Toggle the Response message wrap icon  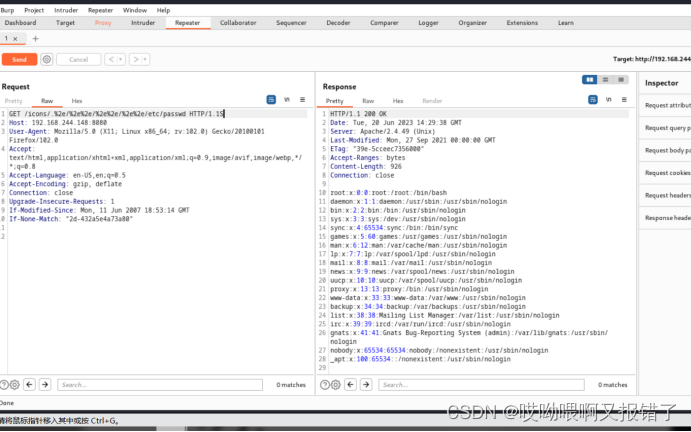click(x=593, y=100)
